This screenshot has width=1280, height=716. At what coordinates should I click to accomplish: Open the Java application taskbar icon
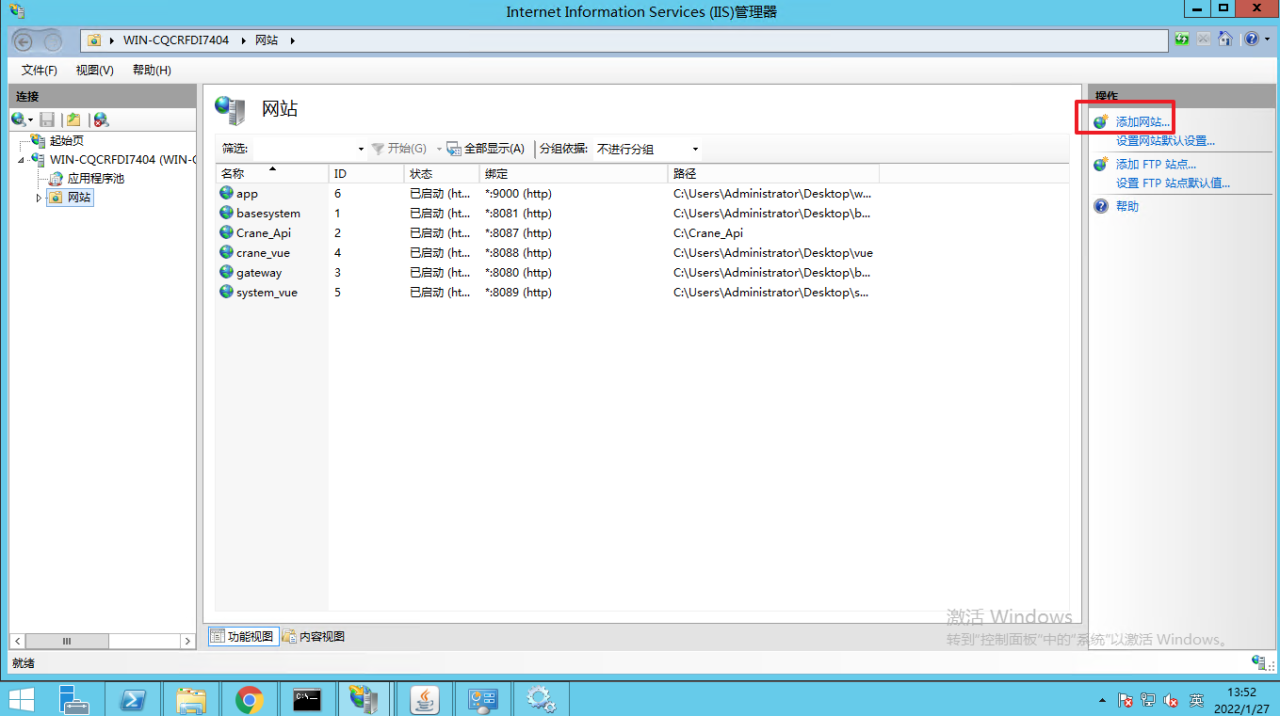426,699
